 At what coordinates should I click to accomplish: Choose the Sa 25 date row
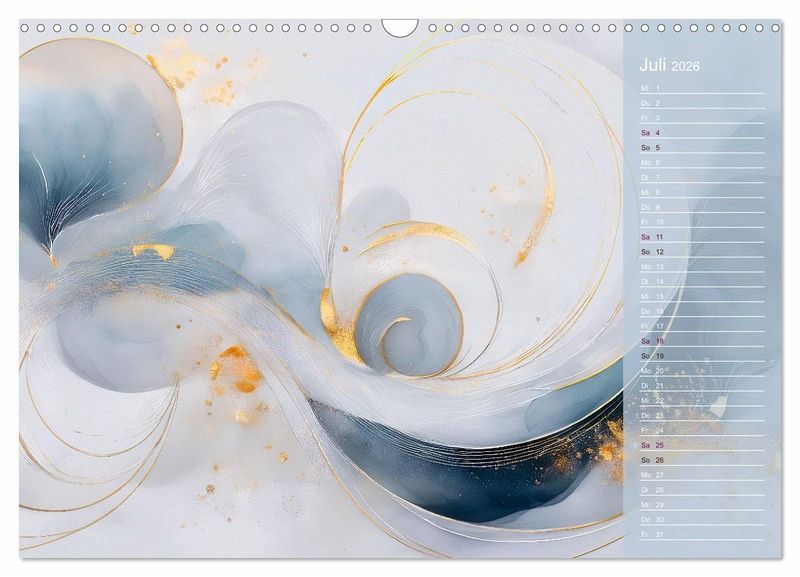[700, 445]
